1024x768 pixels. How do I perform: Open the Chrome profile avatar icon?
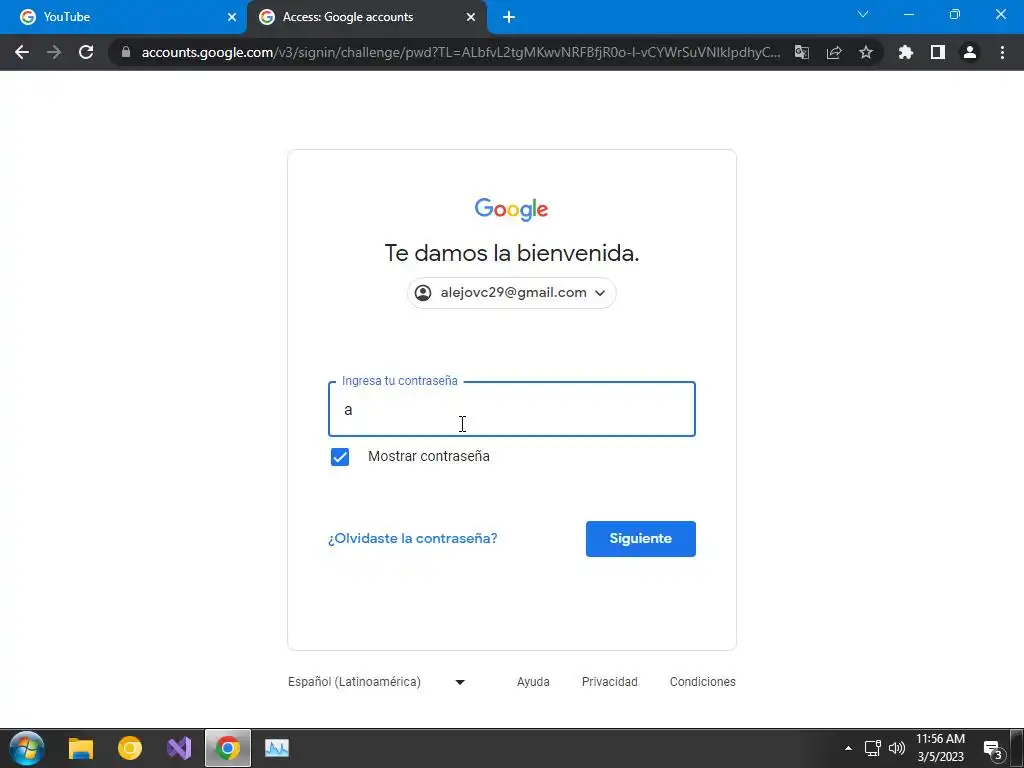[x=970, y=52]
